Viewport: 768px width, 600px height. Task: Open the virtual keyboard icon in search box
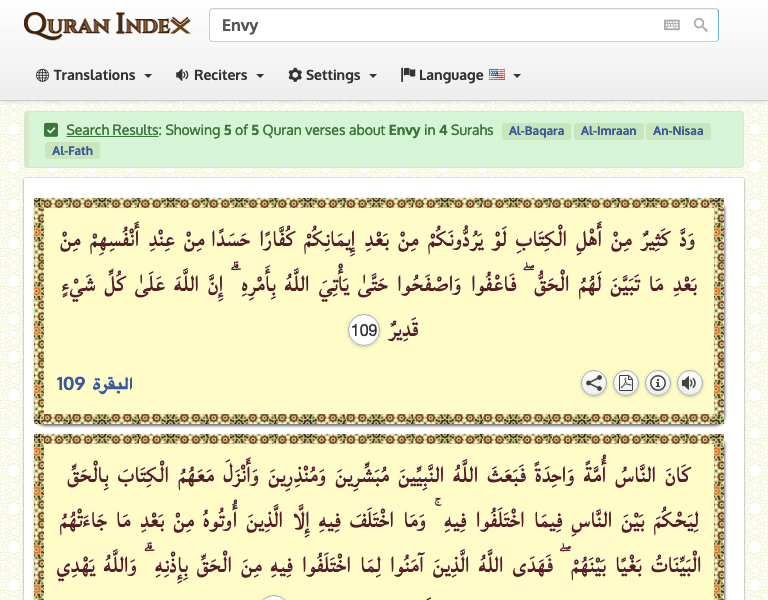point(672,26)
